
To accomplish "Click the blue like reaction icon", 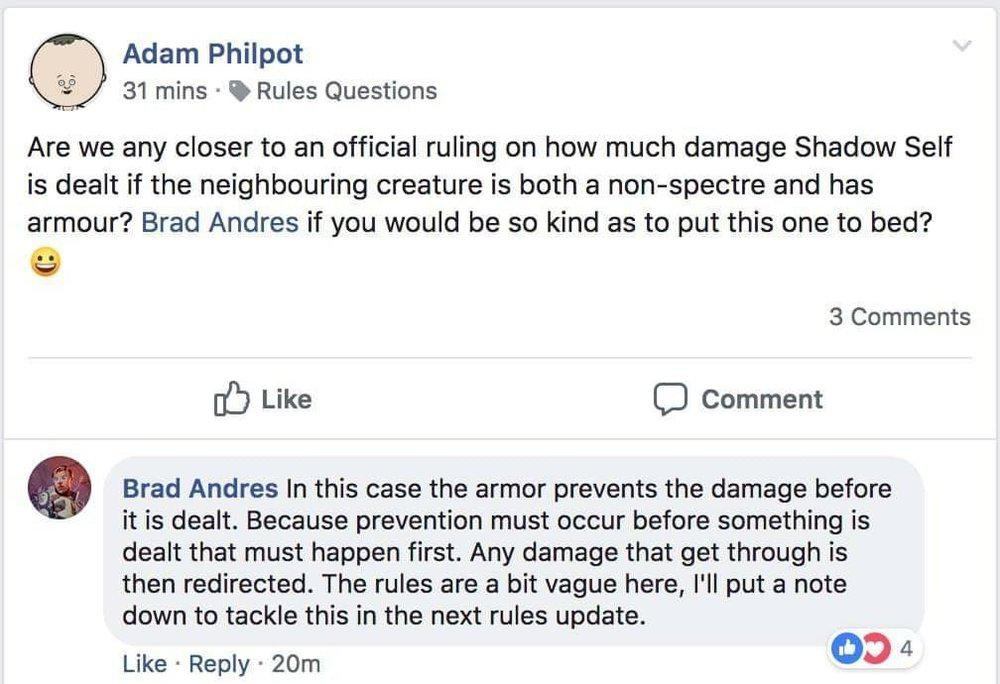I will 846,648.
